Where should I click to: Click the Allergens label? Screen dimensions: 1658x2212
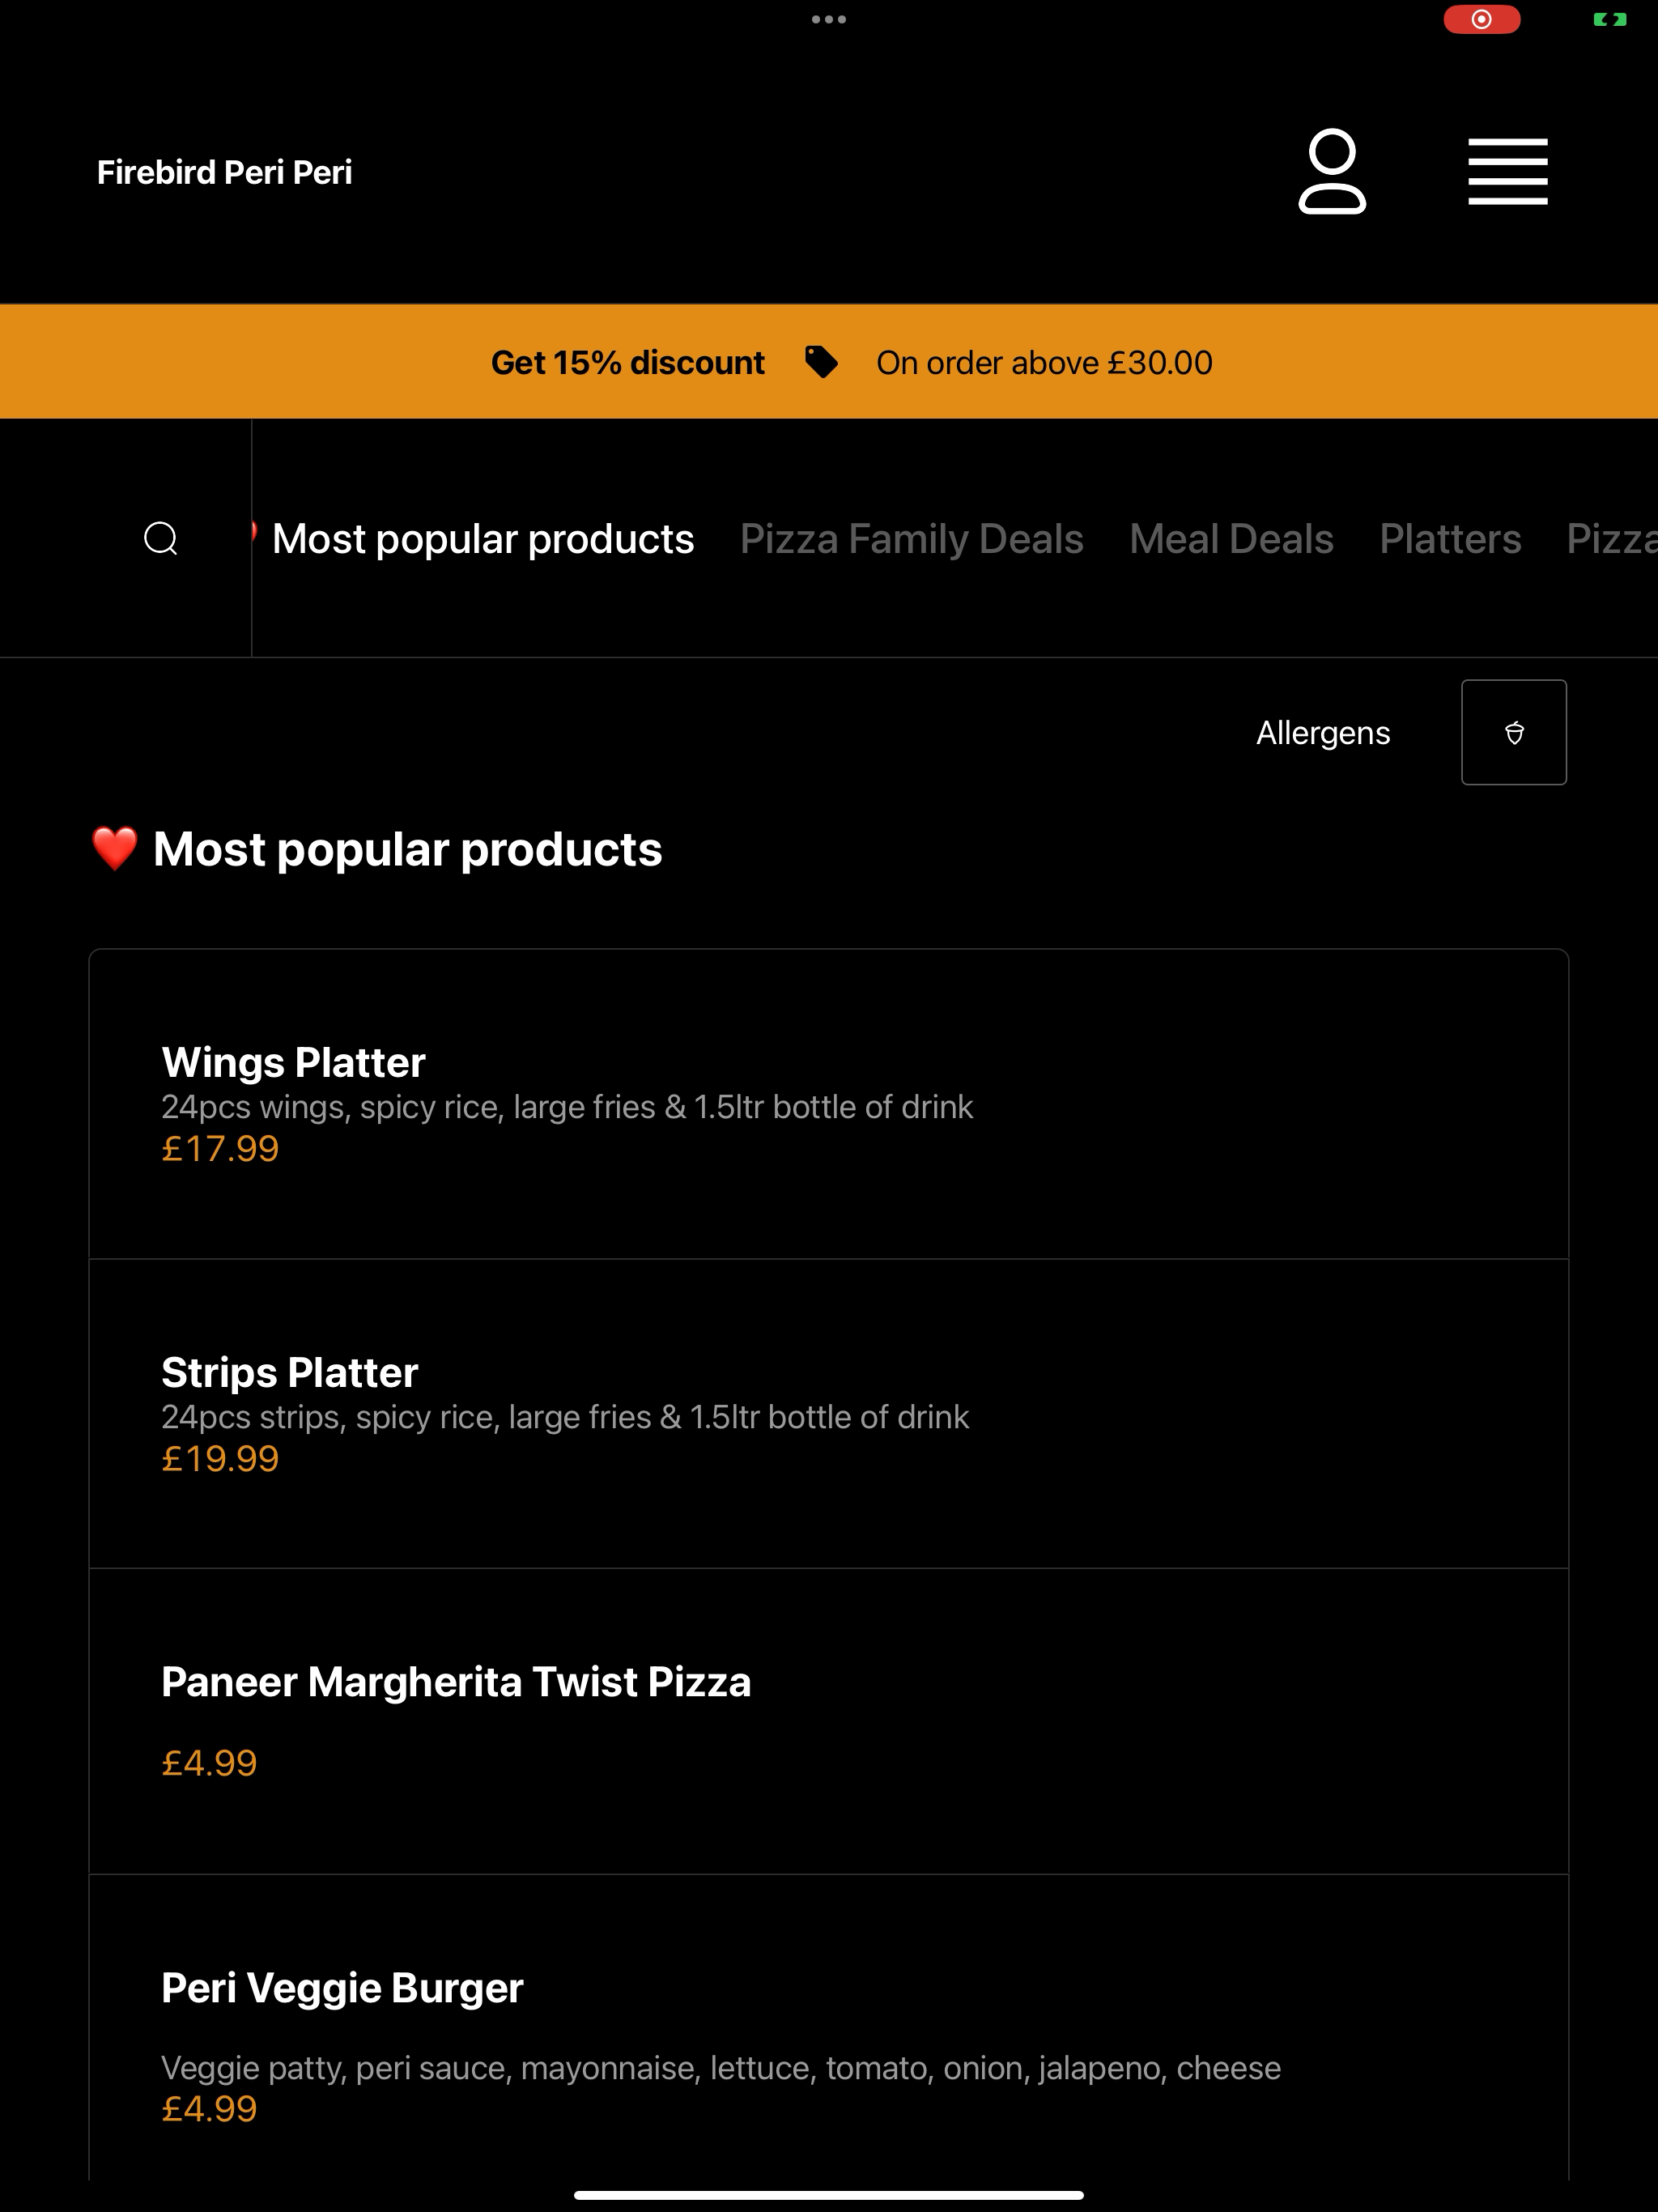pos(1322,733)
